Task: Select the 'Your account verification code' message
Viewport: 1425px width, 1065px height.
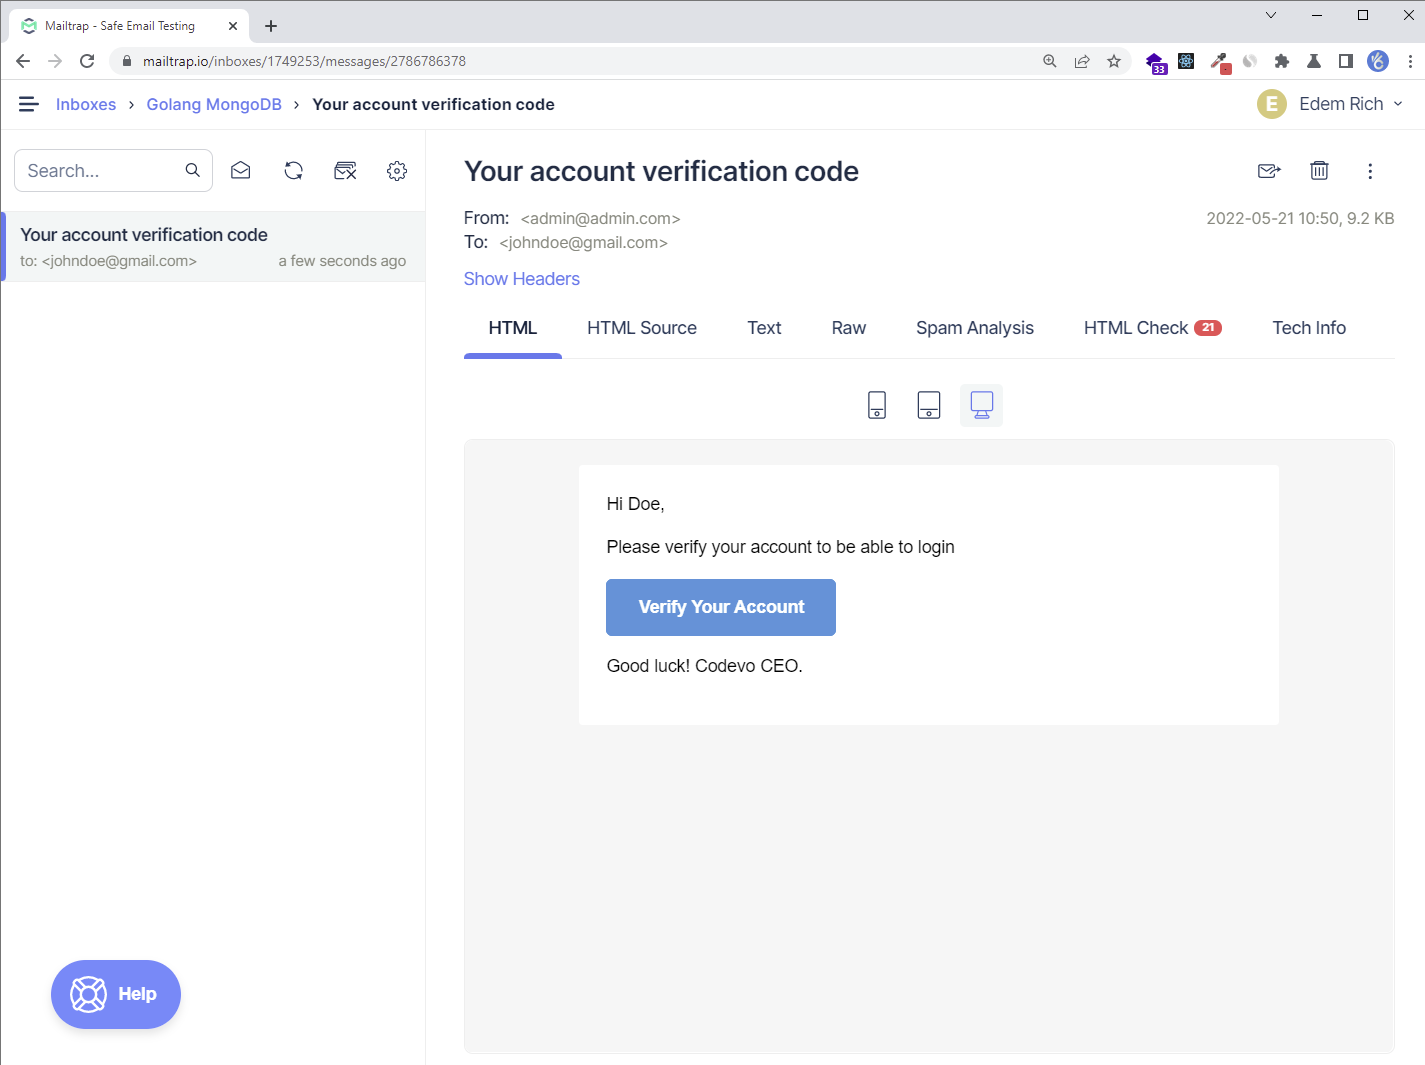Action: tap(213, 246)
